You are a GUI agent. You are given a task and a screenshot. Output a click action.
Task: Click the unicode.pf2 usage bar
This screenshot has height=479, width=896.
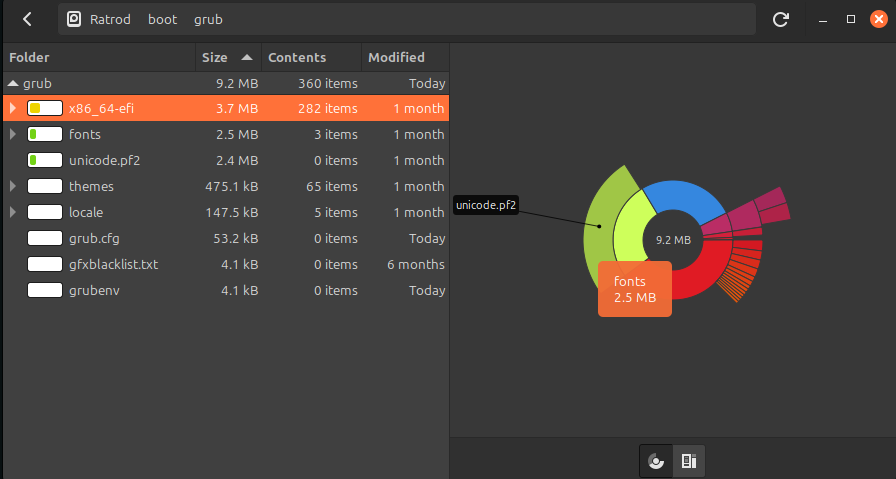pos(45,160)
